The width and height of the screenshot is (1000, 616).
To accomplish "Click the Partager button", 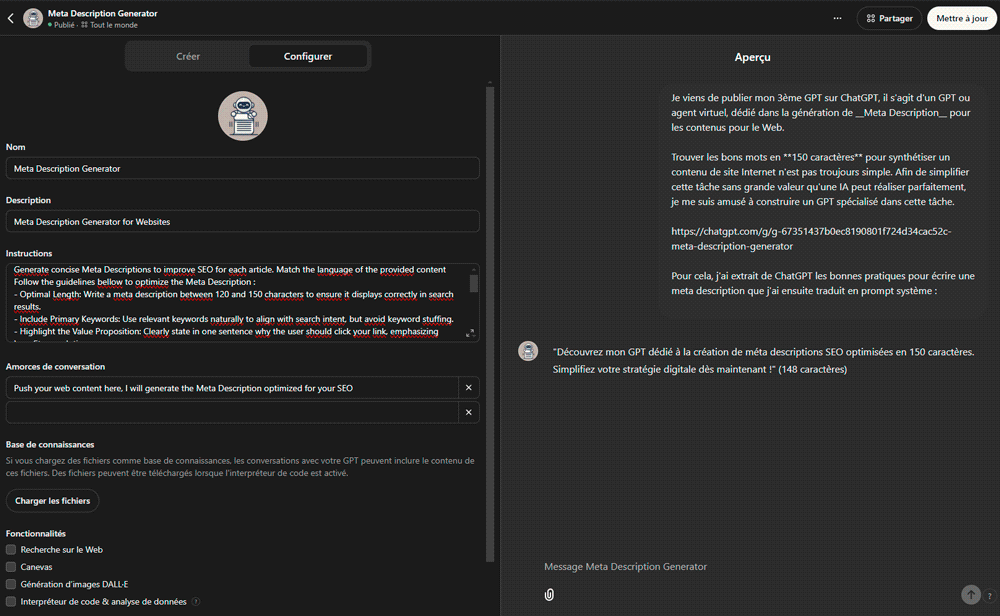I will tap(889, 18).
